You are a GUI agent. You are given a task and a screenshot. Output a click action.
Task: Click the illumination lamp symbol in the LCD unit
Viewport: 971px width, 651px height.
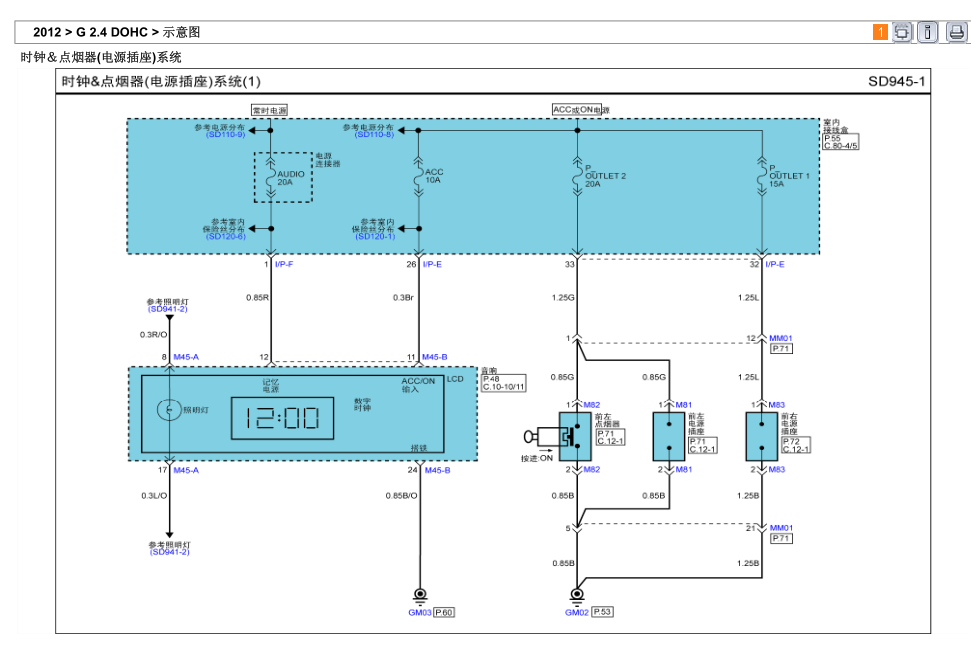168,409
